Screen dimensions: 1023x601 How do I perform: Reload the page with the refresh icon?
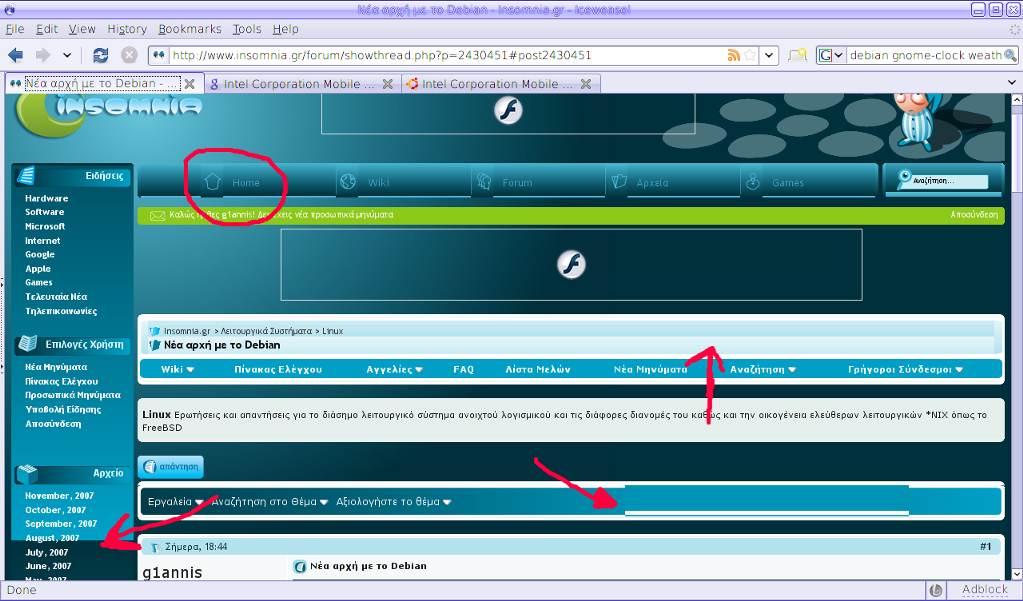100,55
